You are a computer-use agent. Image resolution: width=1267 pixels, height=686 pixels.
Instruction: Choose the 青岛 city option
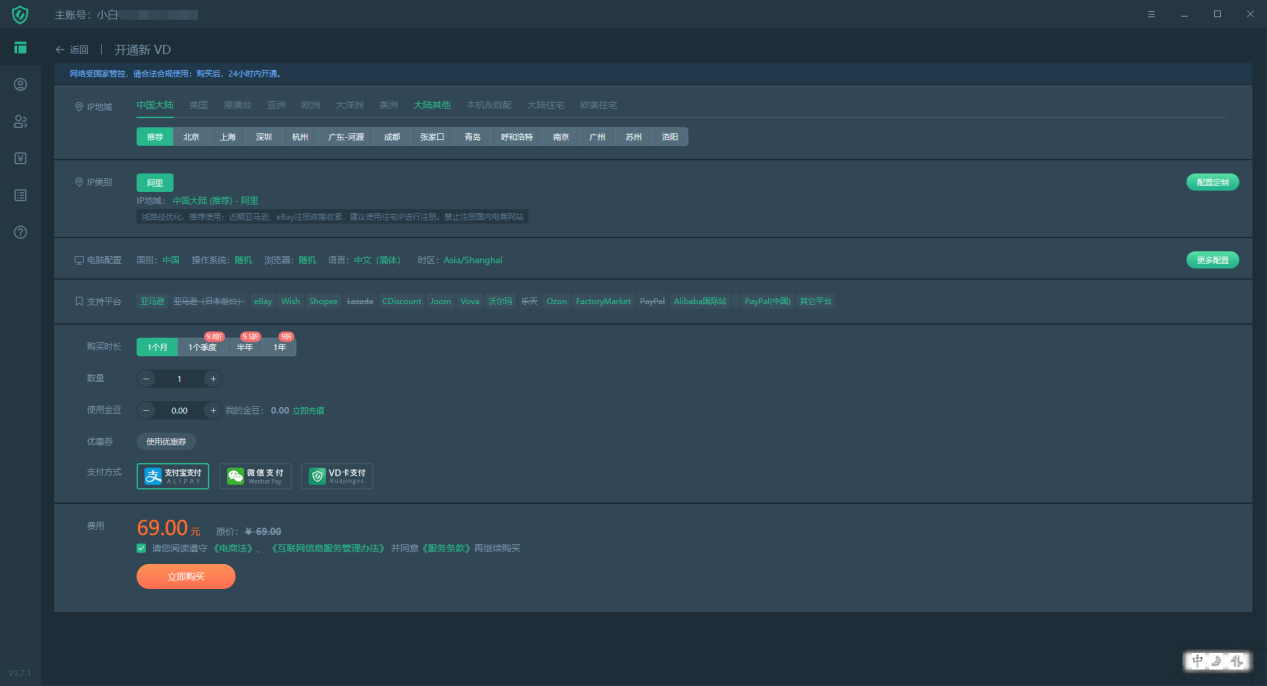pyautogui.click(x=473, y=137)
